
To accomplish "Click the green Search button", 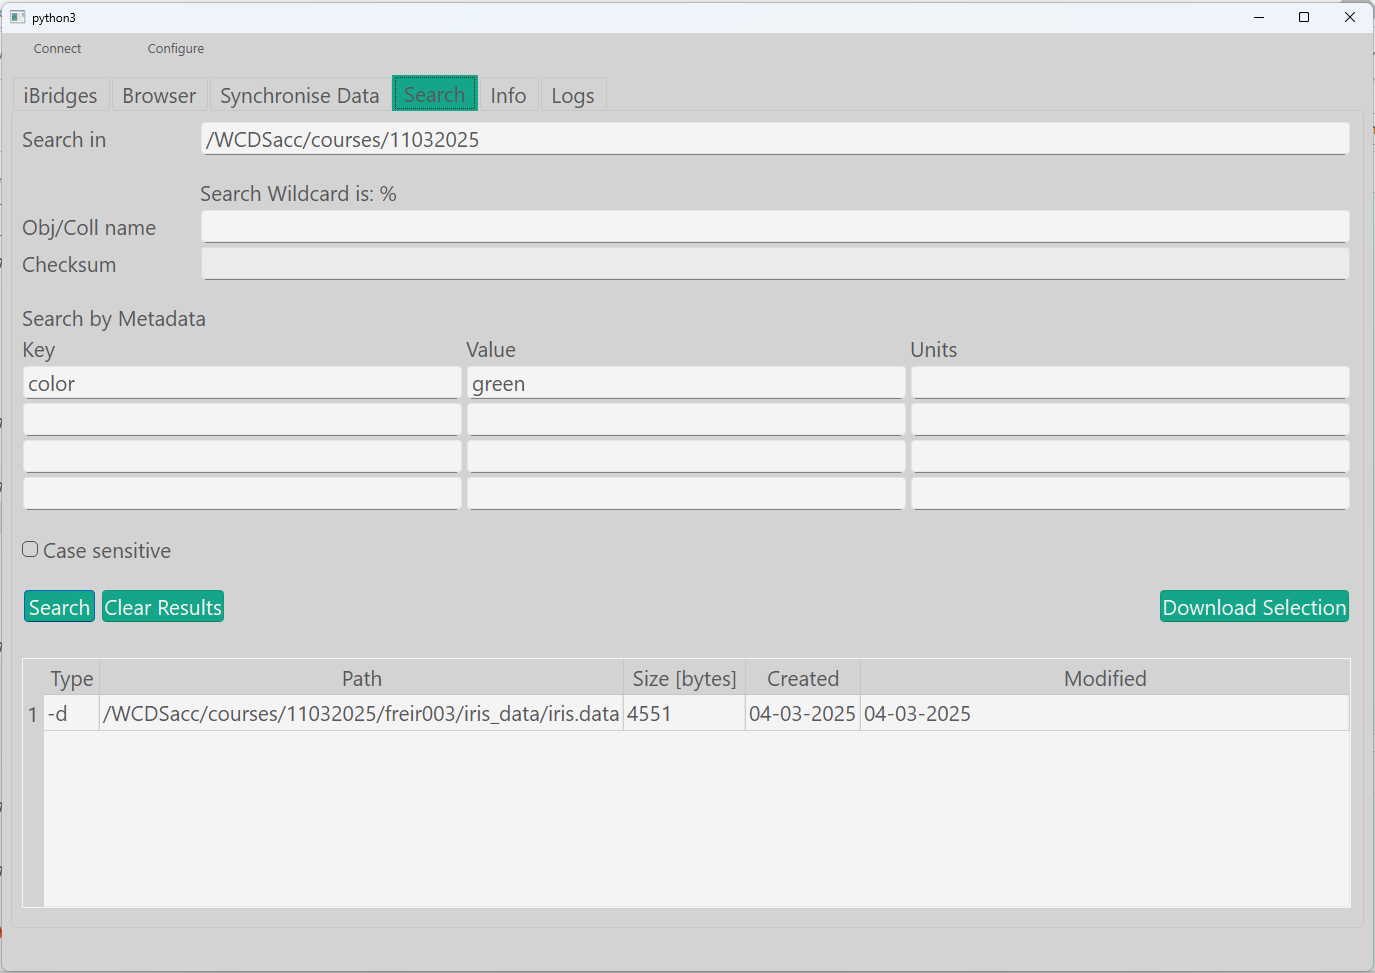I will (59, 607).
